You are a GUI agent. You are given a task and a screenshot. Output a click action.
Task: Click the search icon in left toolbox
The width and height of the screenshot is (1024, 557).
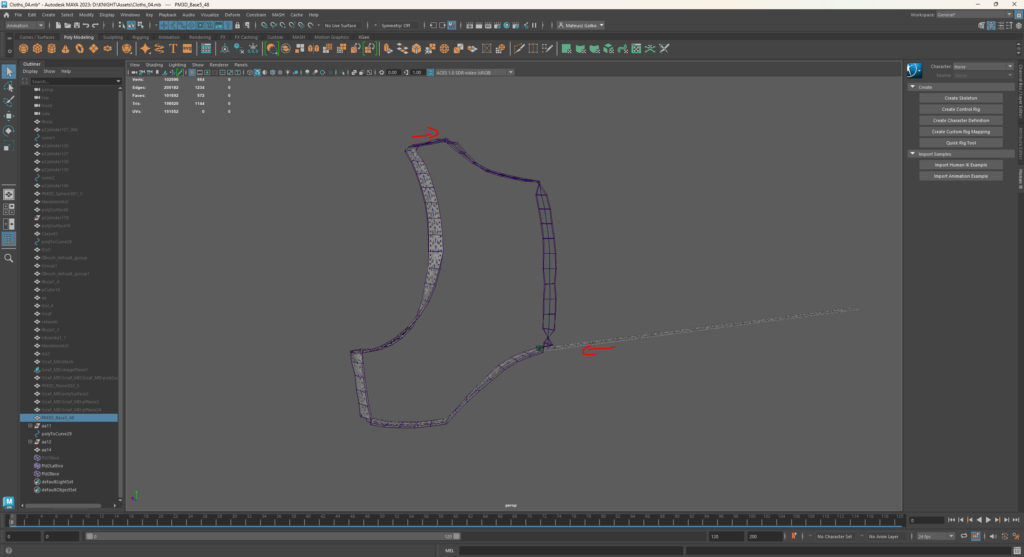(x=8, y=258)
